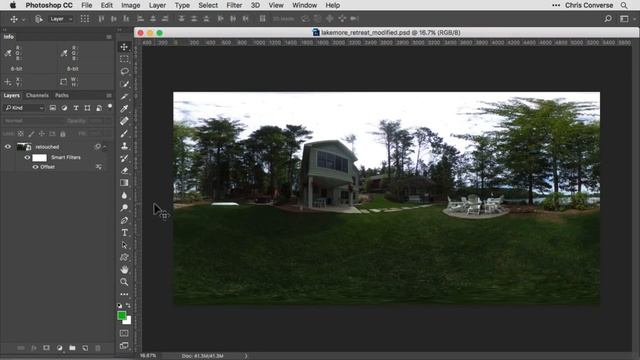Image resolution: width=640 pixels, height=360 pixels.
Task: Swap foreground and background colors
Action: [x=128, y=305]
